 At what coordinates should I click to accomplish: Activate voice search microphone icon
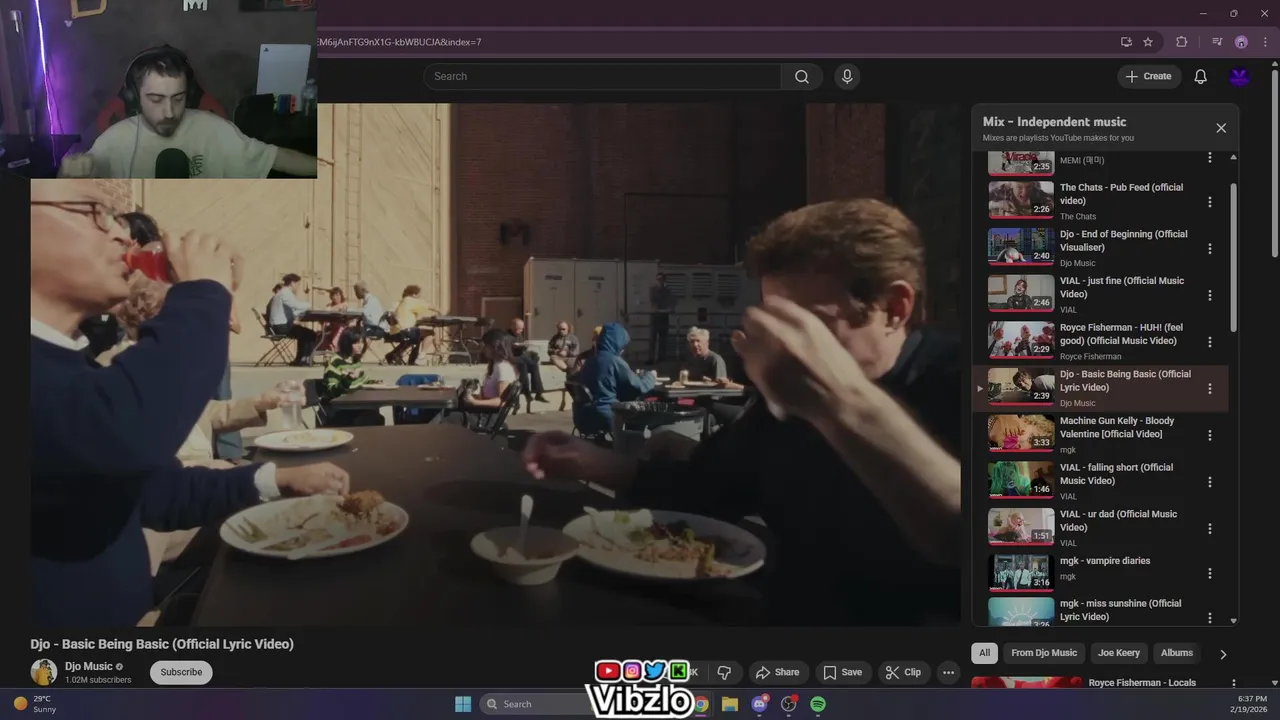pyautogui.click(x=847, y=77)
